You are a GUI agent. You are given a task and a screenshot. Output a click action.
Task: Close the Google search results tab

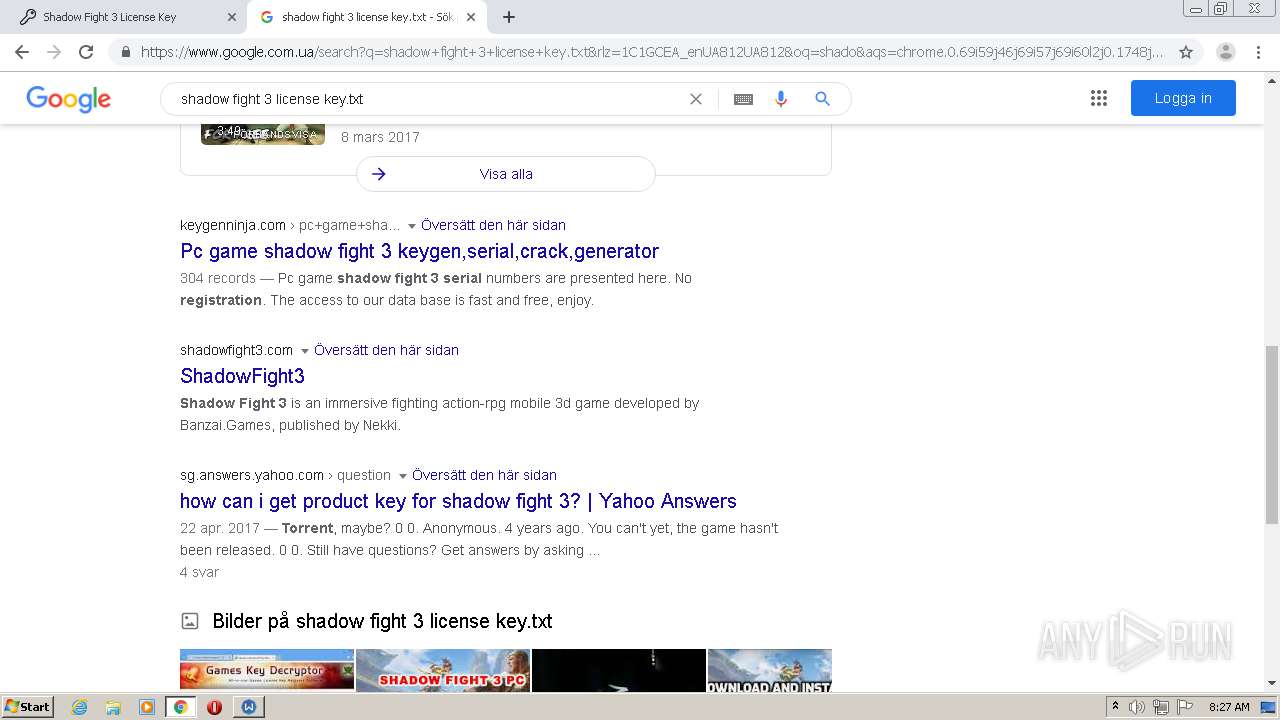point(471,17)
